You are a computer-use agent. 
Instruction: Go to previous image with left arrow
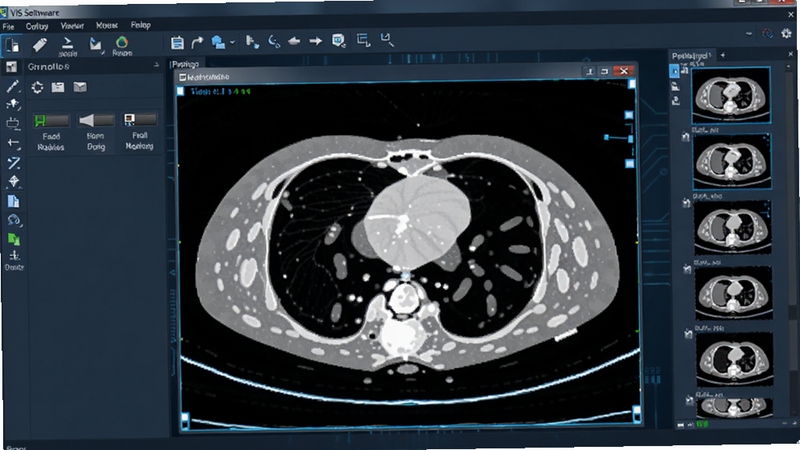point(294,41)
